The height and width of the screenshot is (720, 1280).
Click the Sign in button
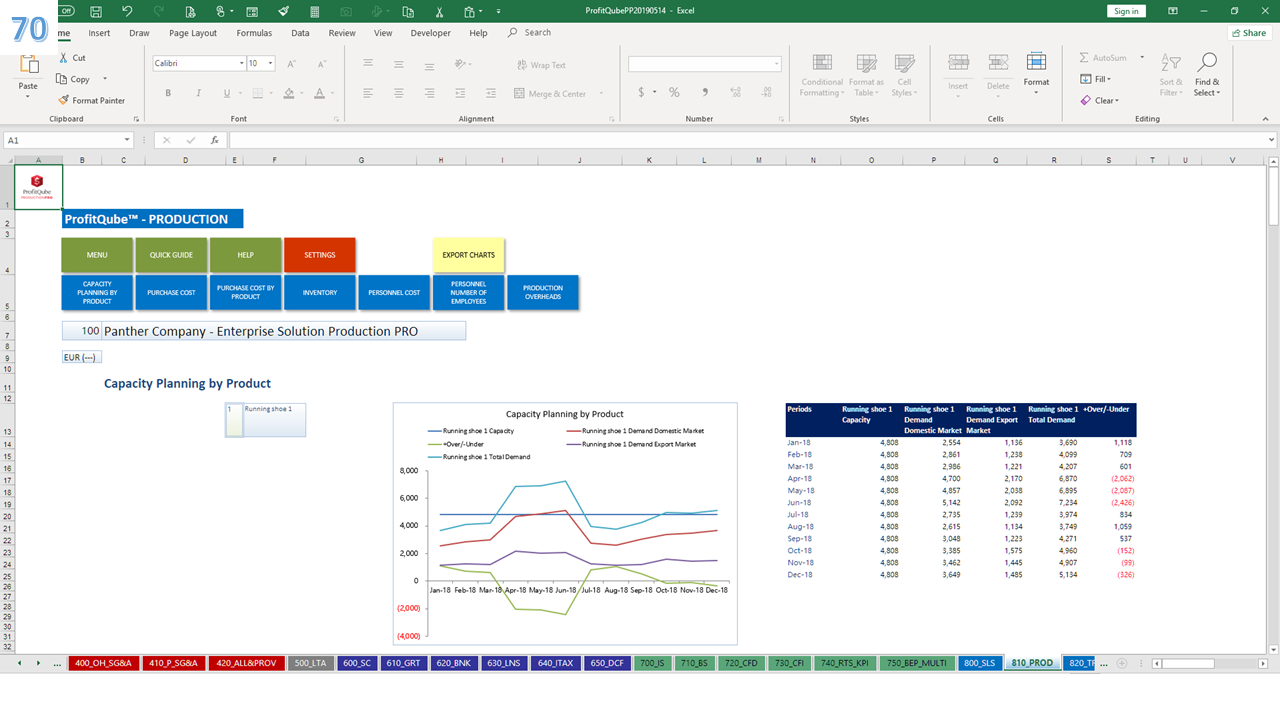point(1126,11)
